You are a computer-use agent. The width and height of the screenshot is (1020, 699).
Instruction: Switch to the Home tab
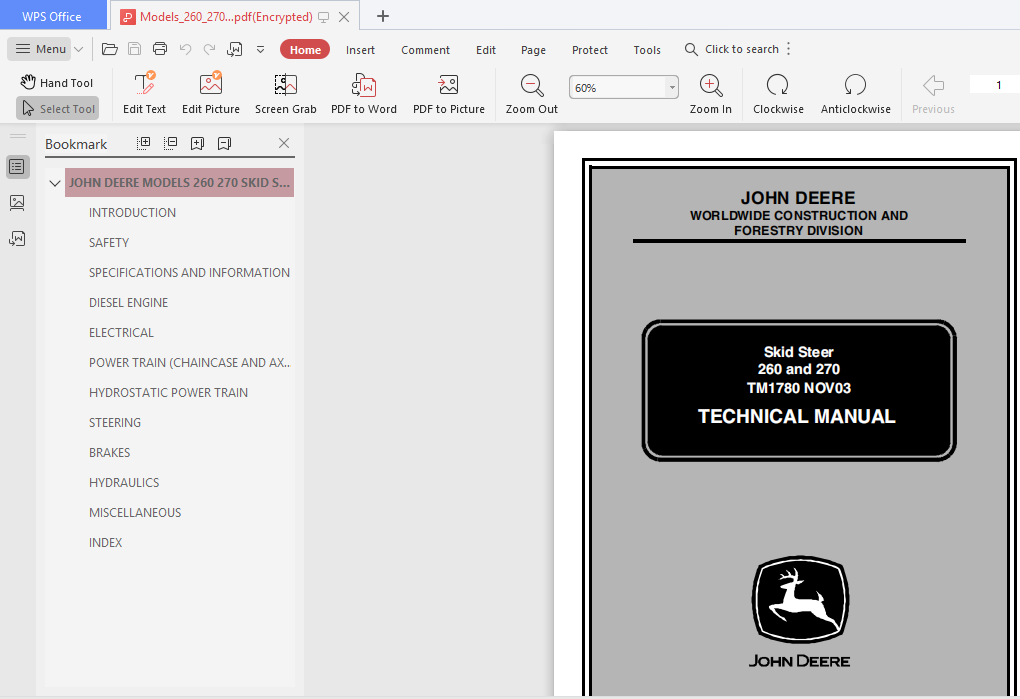[305, 49]
